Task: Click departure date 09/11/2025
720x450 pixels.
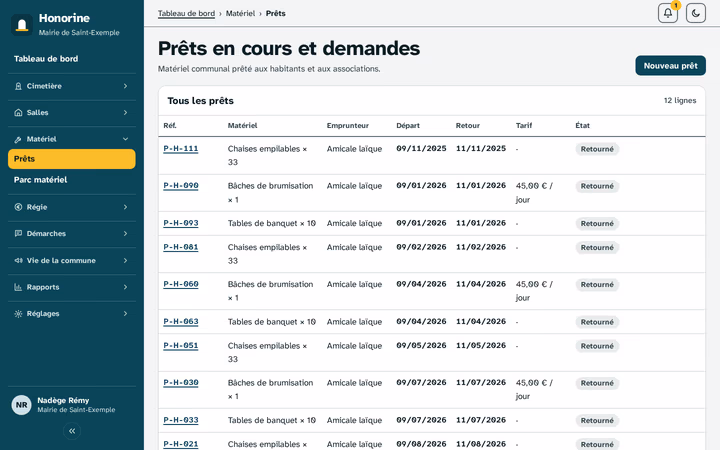Action: [421, 149]
